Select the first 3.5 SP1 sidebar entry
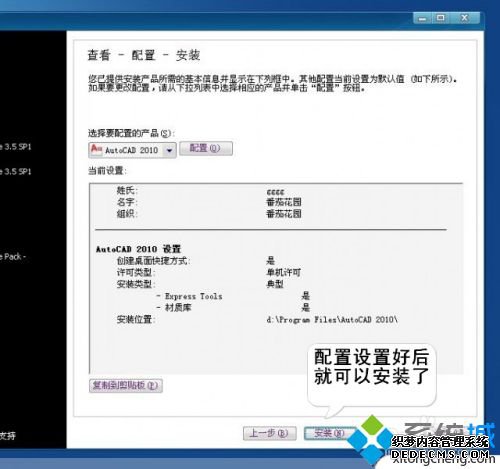 16,147
